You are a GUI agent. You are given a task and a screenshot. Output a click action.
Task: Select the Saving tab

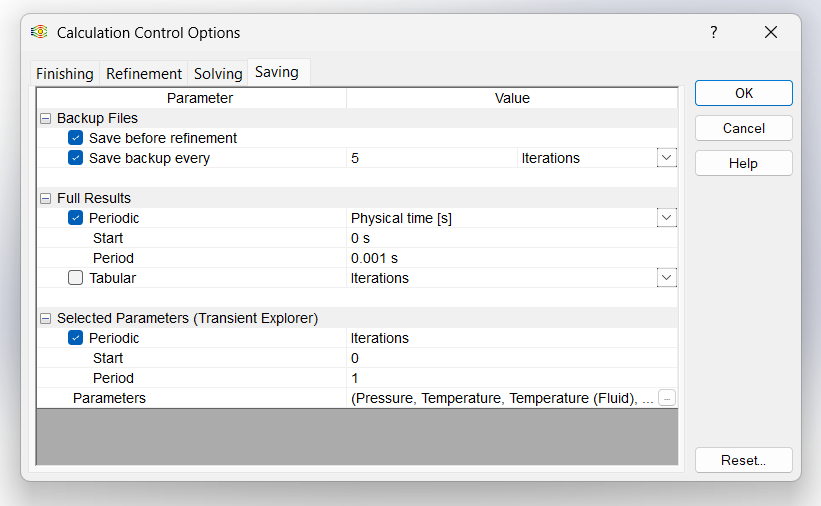277,72
